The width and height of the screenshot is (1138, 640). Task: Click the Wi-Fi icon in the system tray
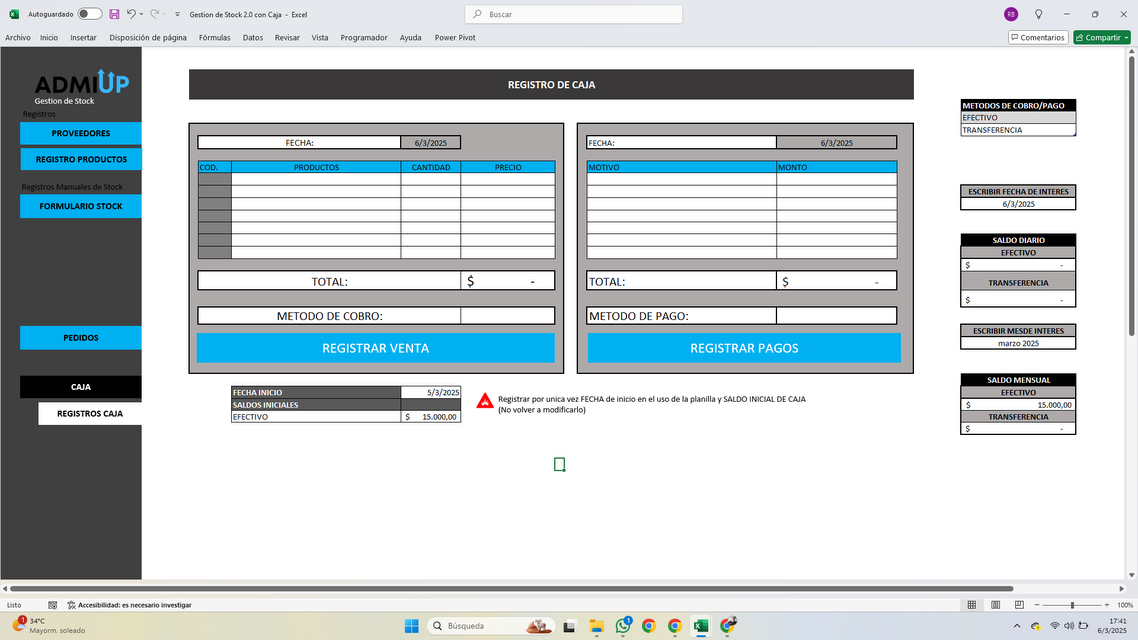[x=1055, y=625]
